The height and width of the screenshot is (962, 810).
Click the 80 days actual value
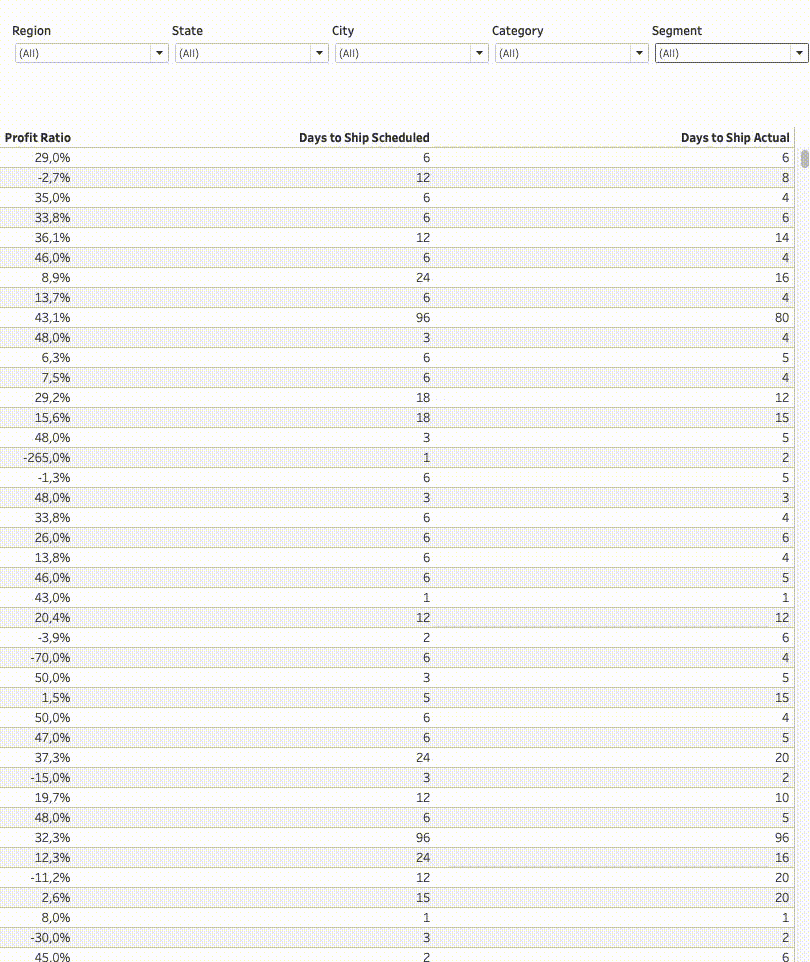(782, 318)
